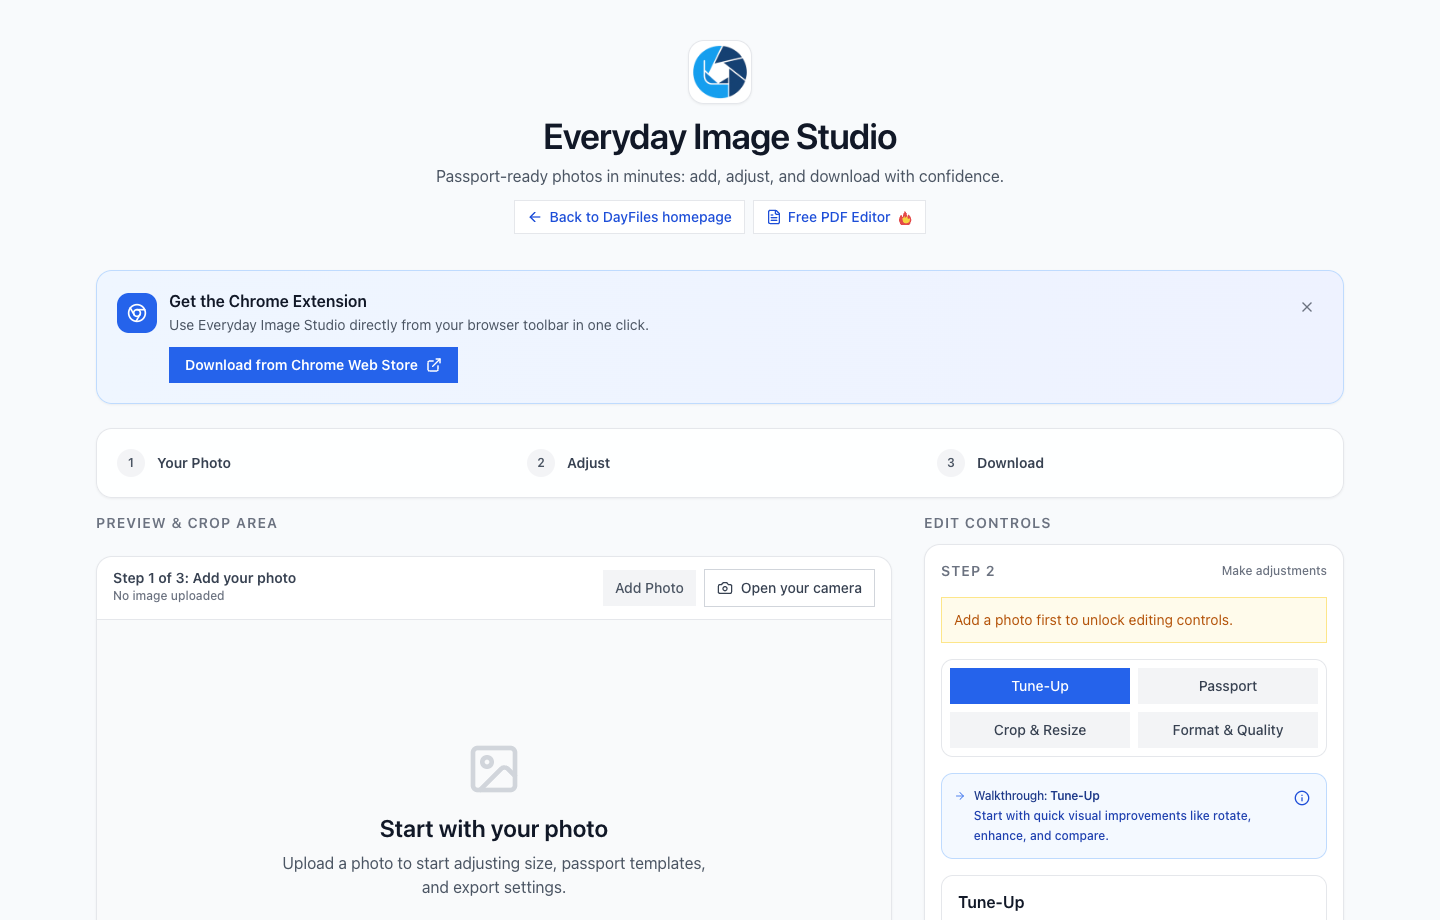Click the document icon on Free PDF Editor
Image resolution: width=1440 pixels, height=920 pixels.
click(773, 216)
